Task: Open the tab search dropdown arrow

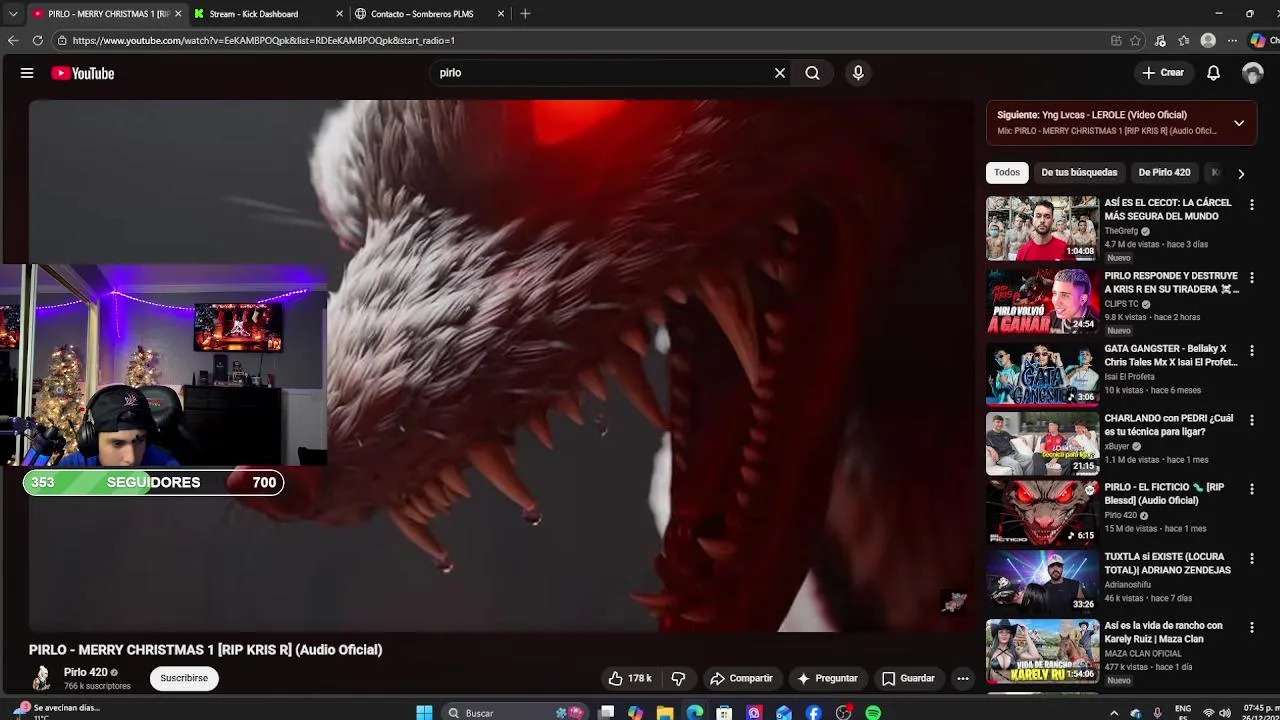Action: point(13,14)
